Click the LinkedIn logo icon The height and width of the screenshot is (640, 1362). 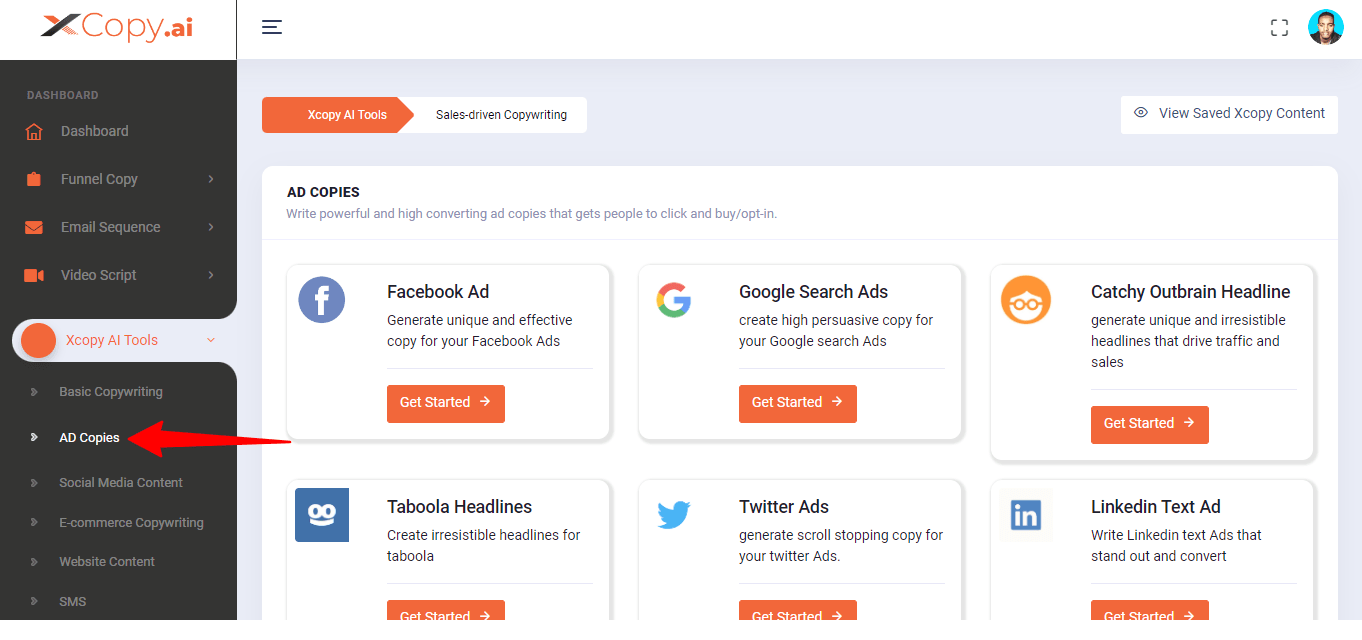click(x=1026, y=515)
